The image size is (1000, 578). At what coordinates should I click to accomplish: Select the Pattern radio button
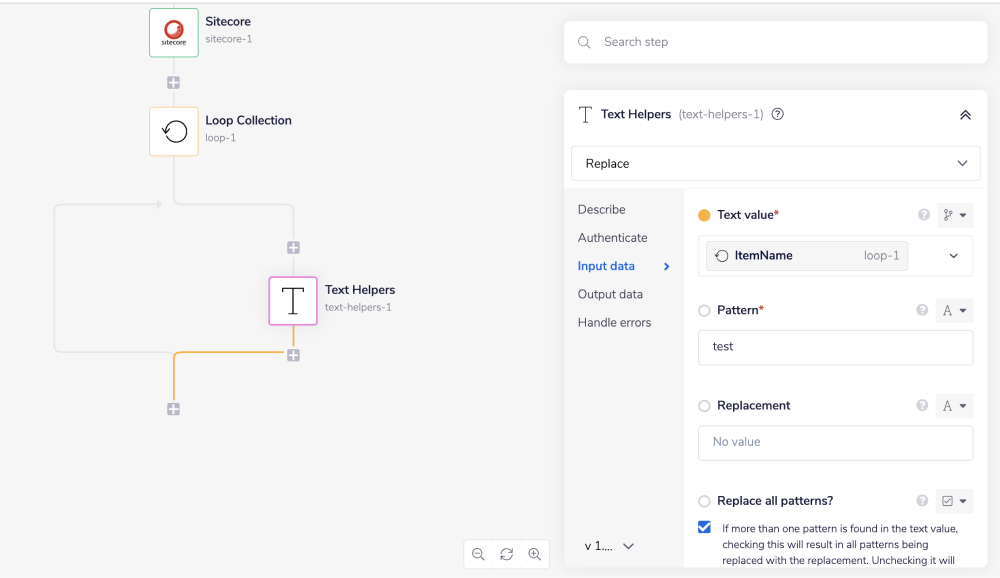pyautogui.click(x=704, y=311)
